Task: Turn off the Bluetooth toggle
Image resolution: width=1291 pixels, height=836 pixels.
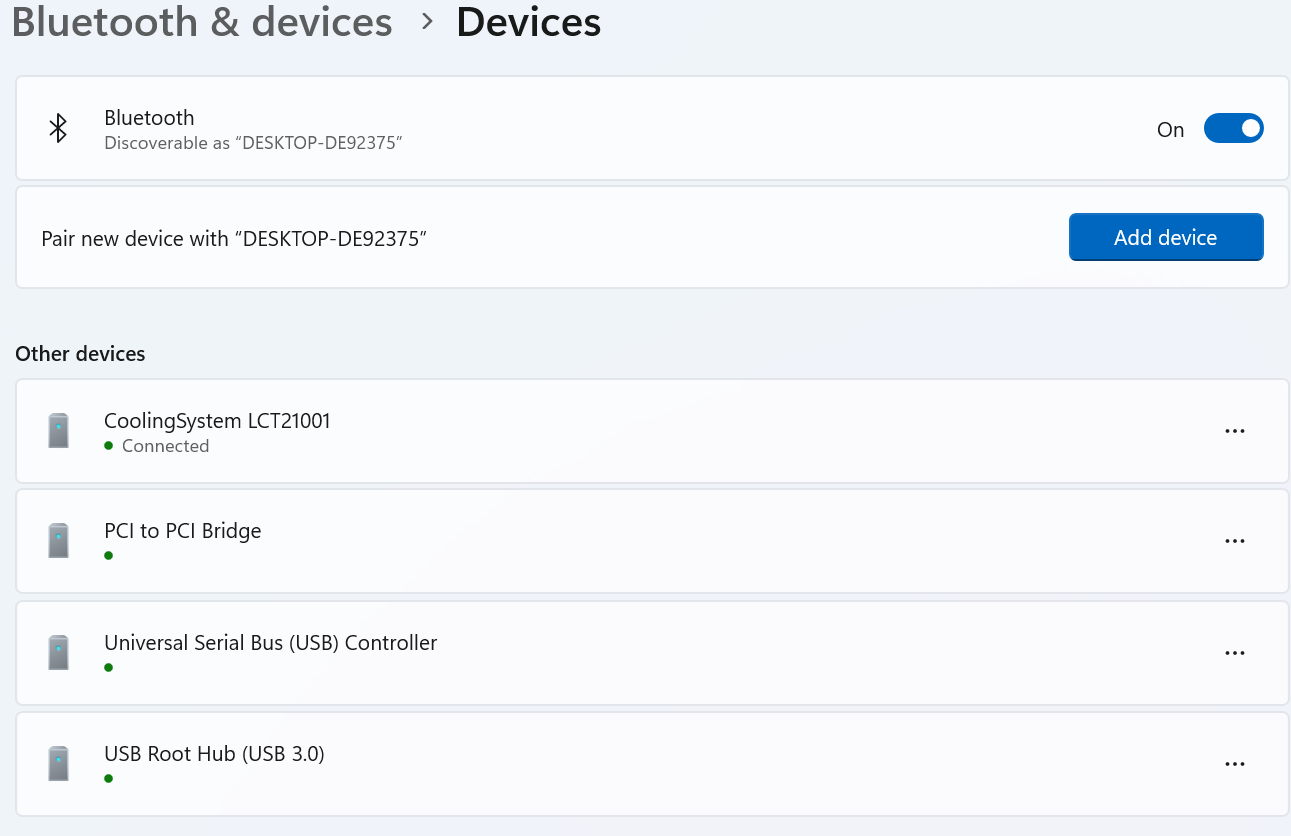Action: pyautogui.click(x=1234, y=129)
